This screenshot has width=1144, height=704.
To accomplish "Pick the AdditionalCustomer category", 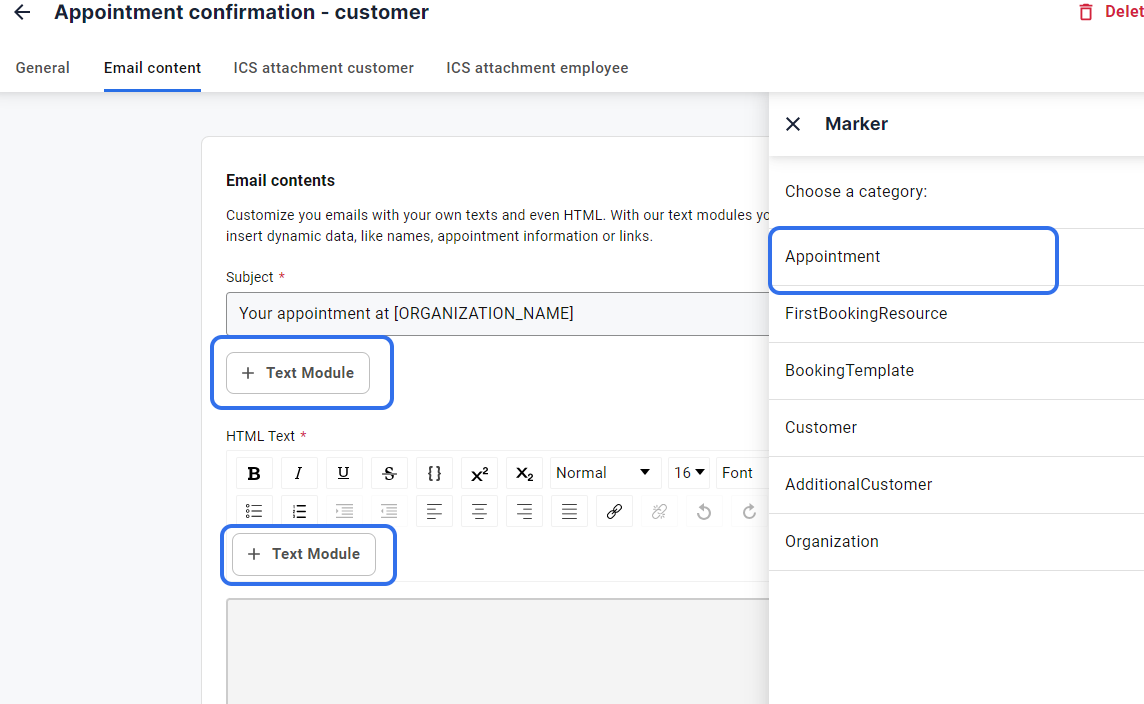I will coord(956,484).
